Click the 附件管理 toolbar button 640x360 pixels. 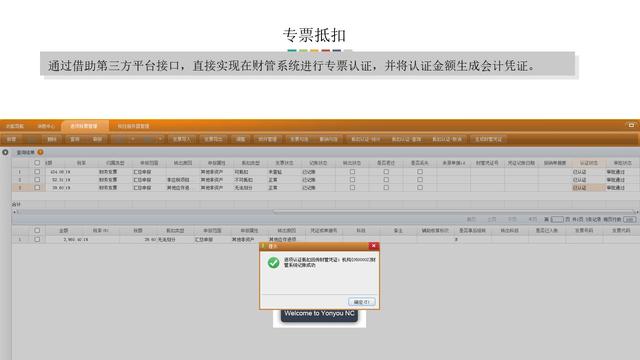(x=268, y=139)
